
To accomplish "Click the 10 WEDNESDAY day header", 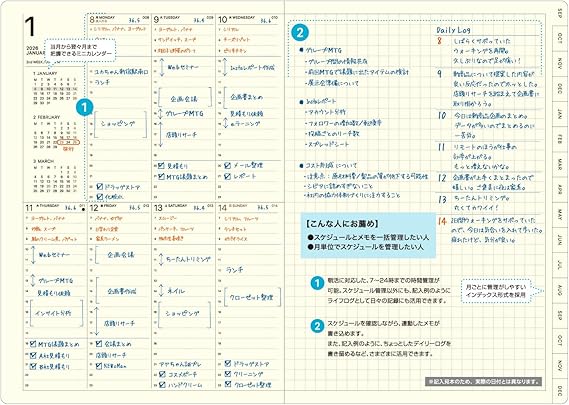I will (249, 19).
